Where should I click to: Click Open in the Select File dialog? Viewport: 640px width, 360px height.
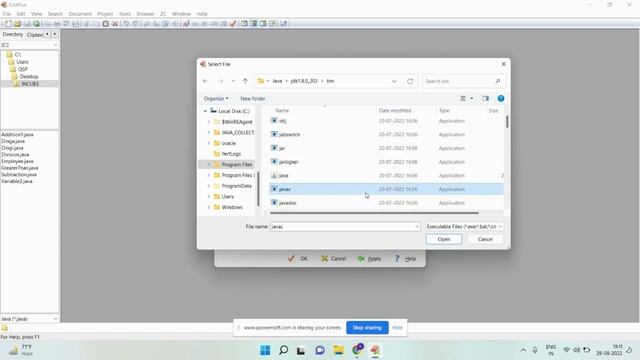click(x=444, y=239)
